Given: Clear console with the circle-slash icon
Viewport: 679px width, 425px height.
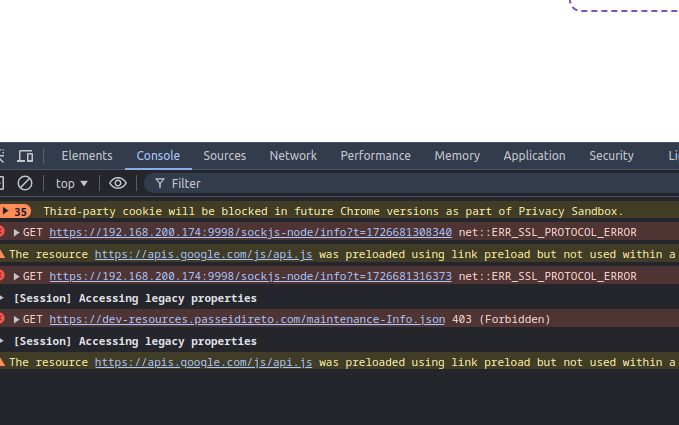Looking at the screenshot, I should (x=25, y=183).
